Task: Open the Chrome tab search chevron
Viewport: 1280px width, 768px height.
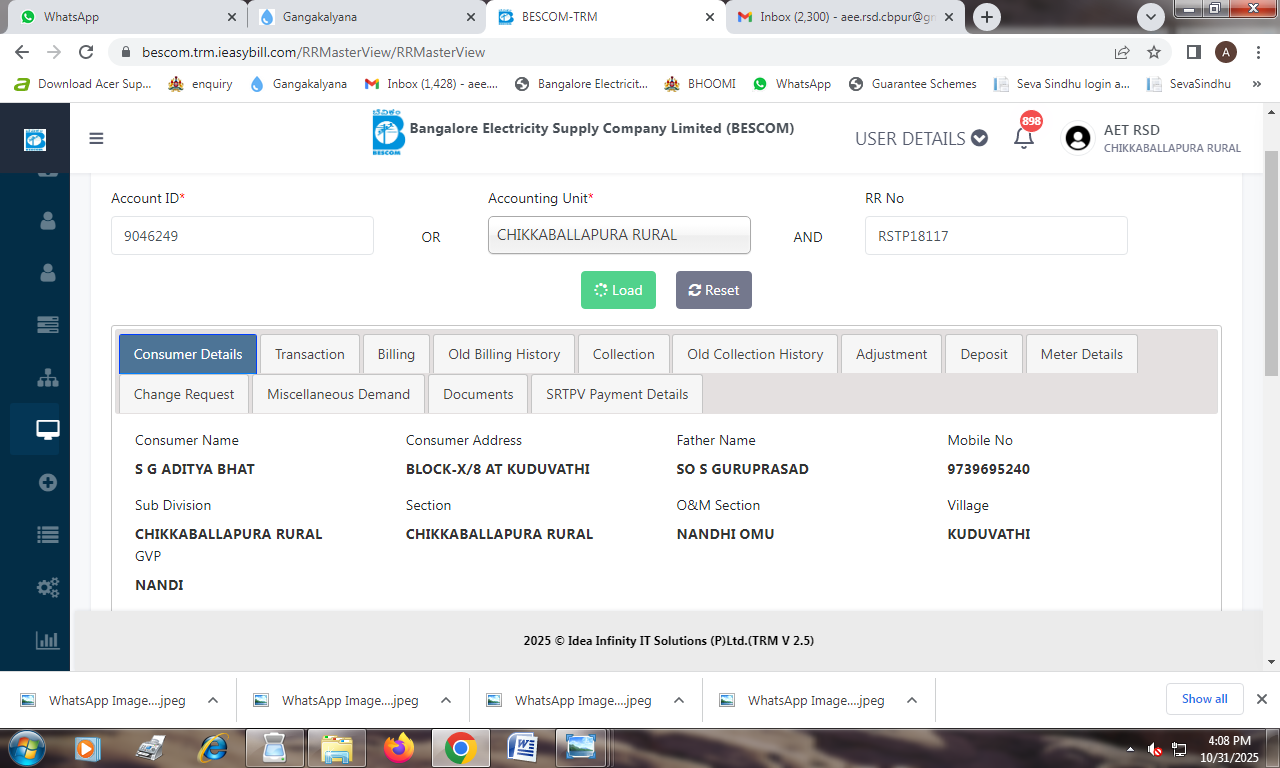Action: [x=1151, y=17]
